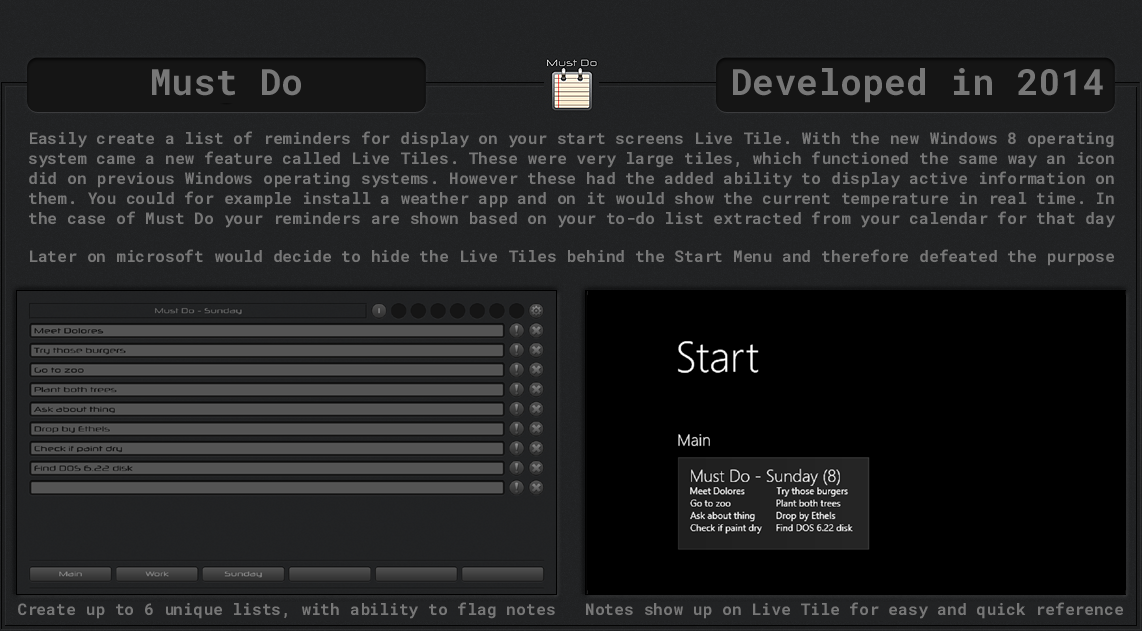Screen dimensions: 1142x631
Task: Flag the 'Check if paint dry' note
Action: click(x=516, y=448)
